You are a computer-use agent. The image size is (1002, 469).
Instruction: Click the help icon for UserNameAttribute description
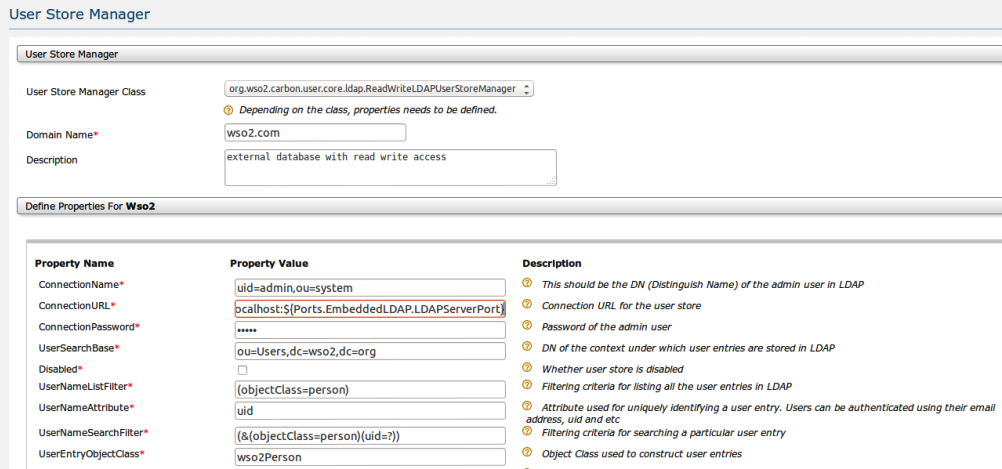click(527, 406)
